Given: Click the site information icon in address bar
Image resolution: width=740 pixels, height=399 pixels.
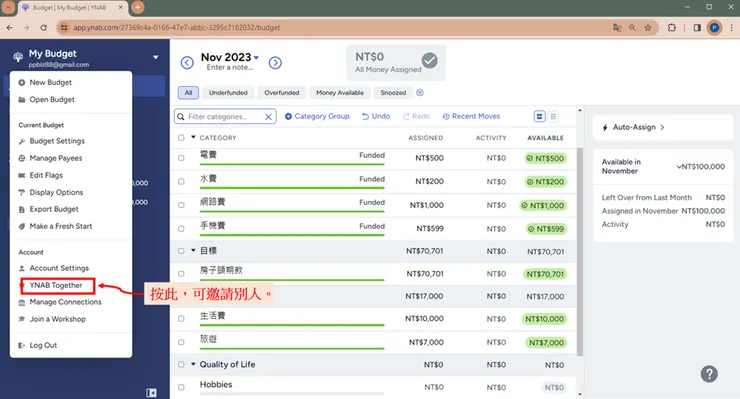Looking at the screenshot, I should coord(64,27).
